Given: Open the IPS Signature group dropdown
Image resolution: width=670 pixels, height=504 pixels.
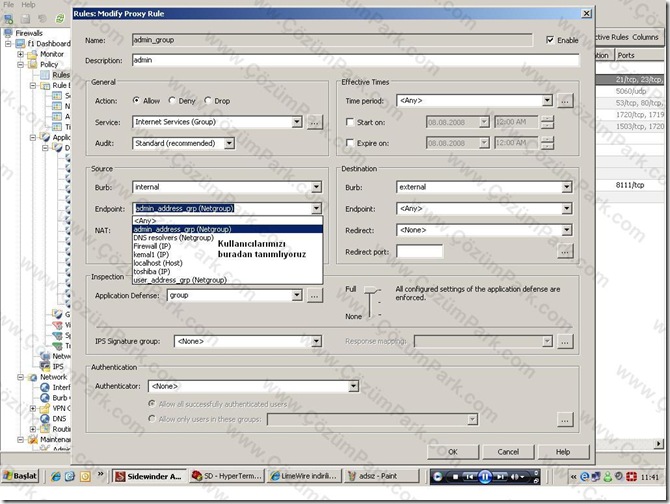Looking at the screenshot, I should pyautogui.click(x=316, y=341).
